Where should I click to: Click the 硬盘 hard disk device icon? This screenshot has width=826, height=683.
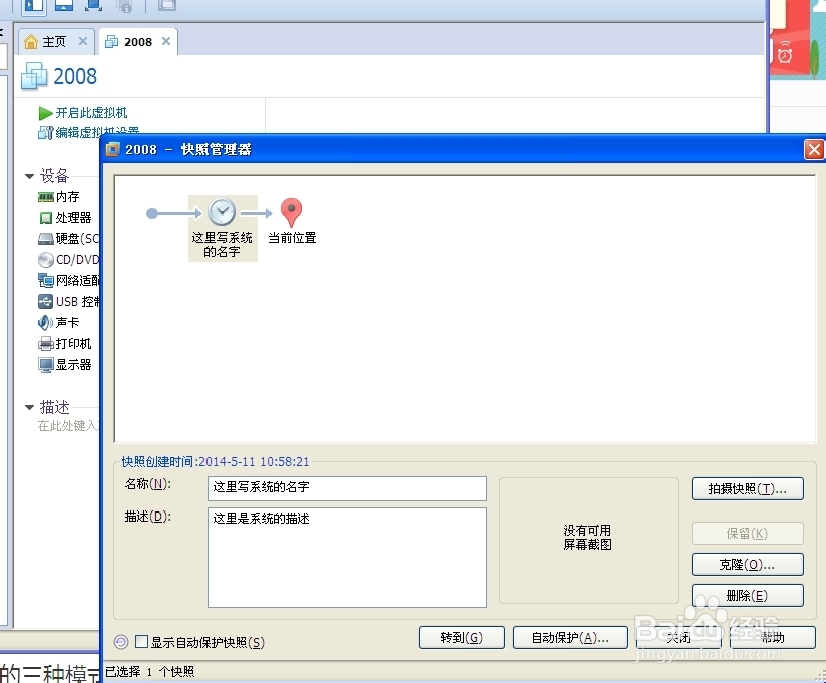45,239
